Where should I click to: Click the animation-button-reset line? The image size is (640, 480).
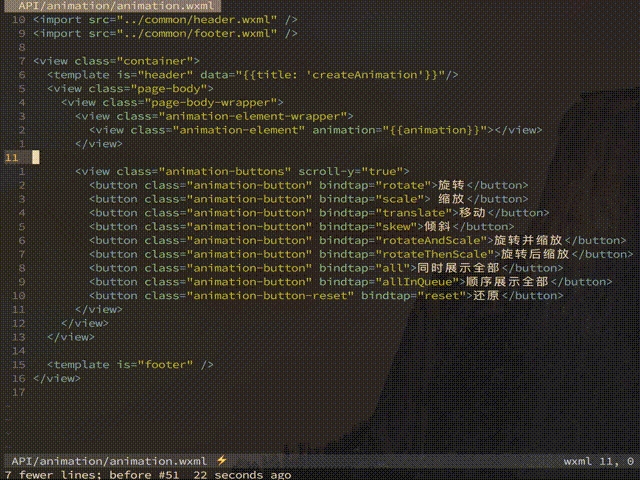tap(326, 296)
